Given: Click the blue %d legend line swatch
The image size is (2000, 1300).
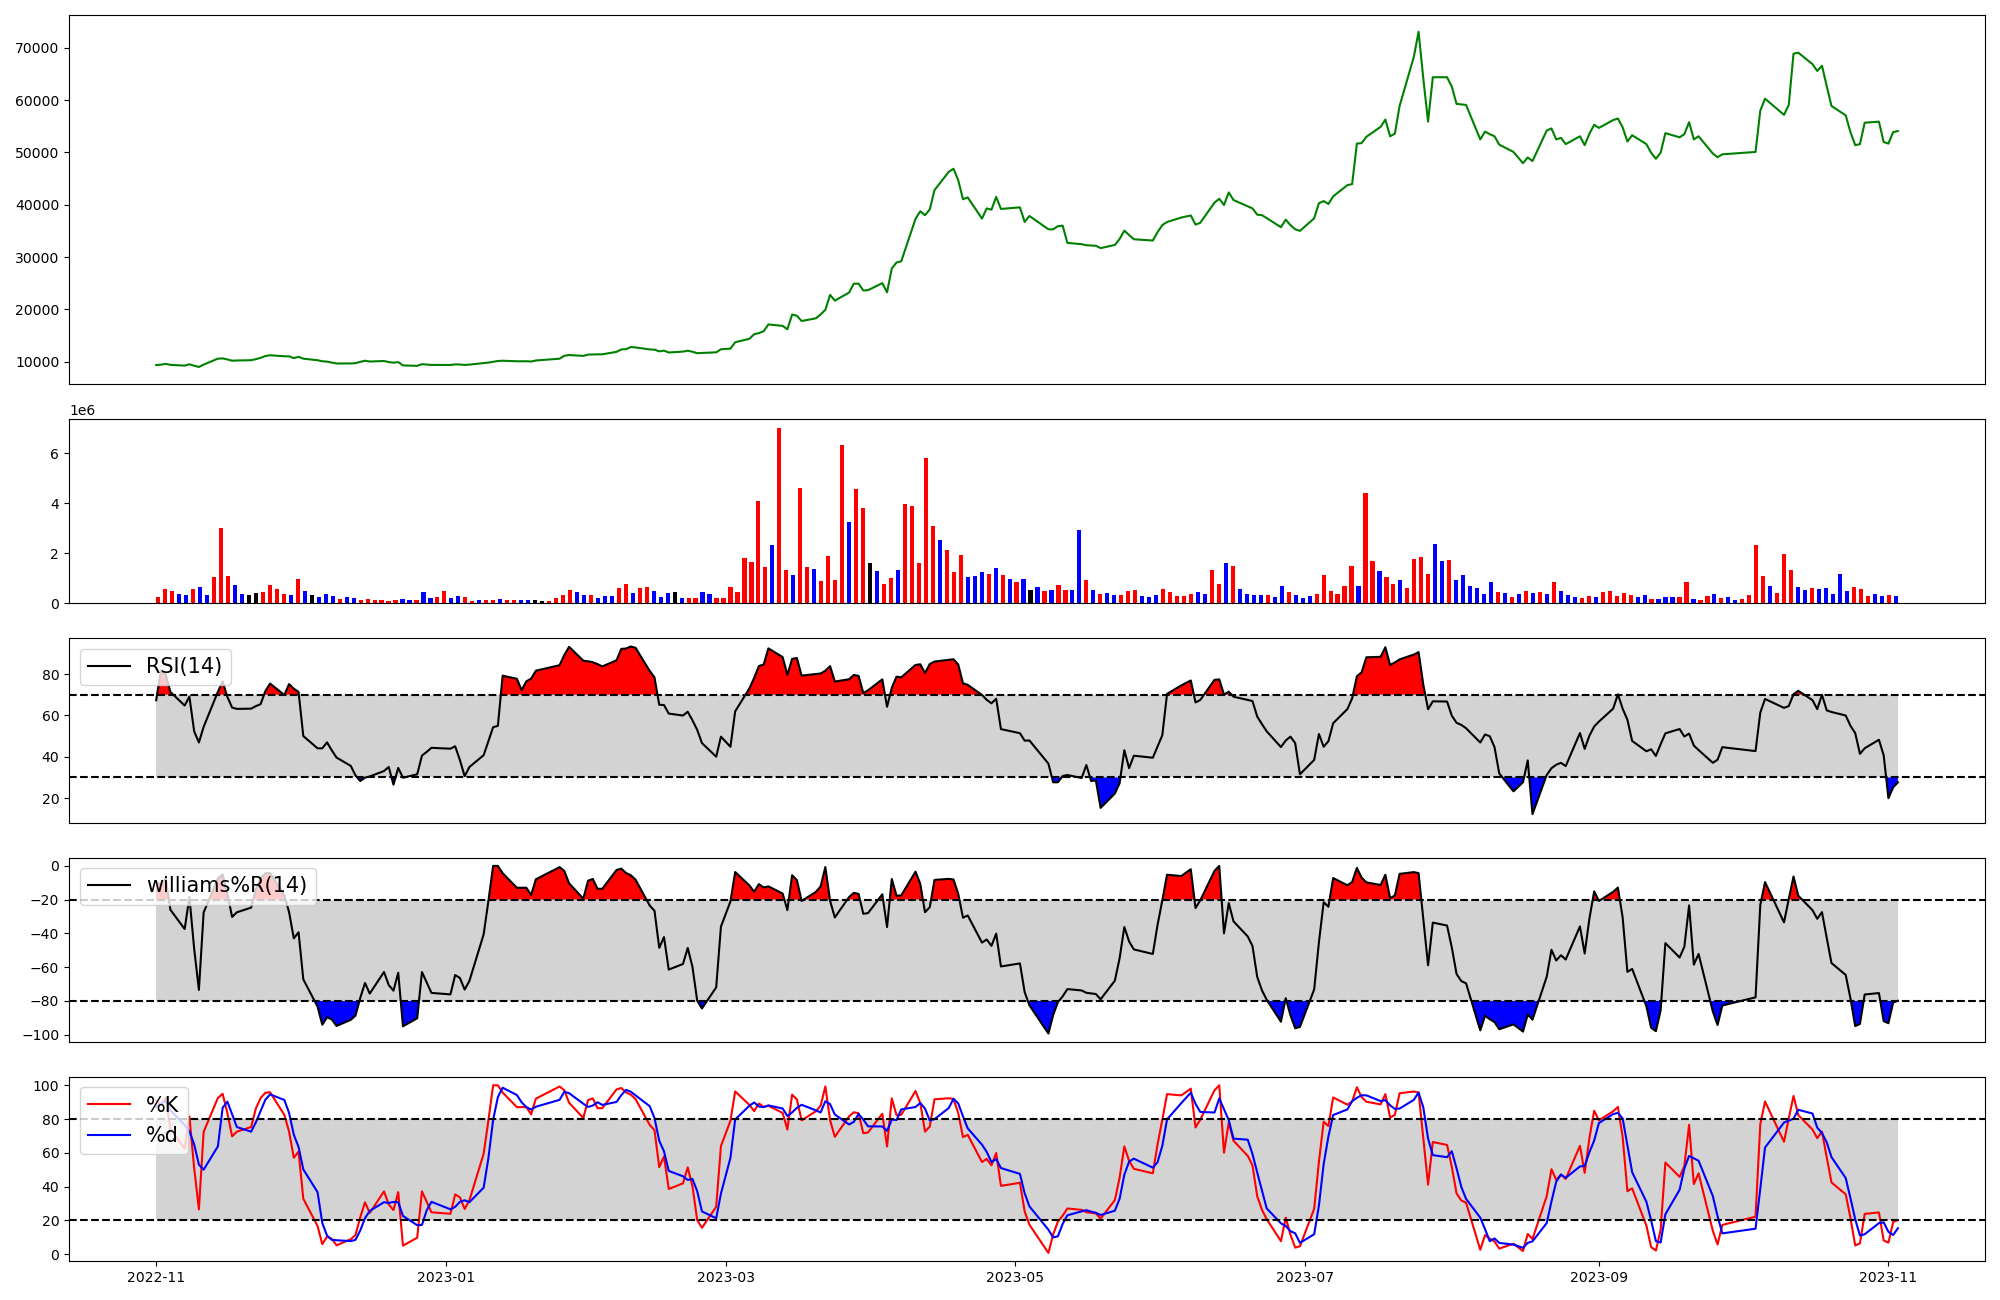Looking at the screenshot, I should [109, 1135].
